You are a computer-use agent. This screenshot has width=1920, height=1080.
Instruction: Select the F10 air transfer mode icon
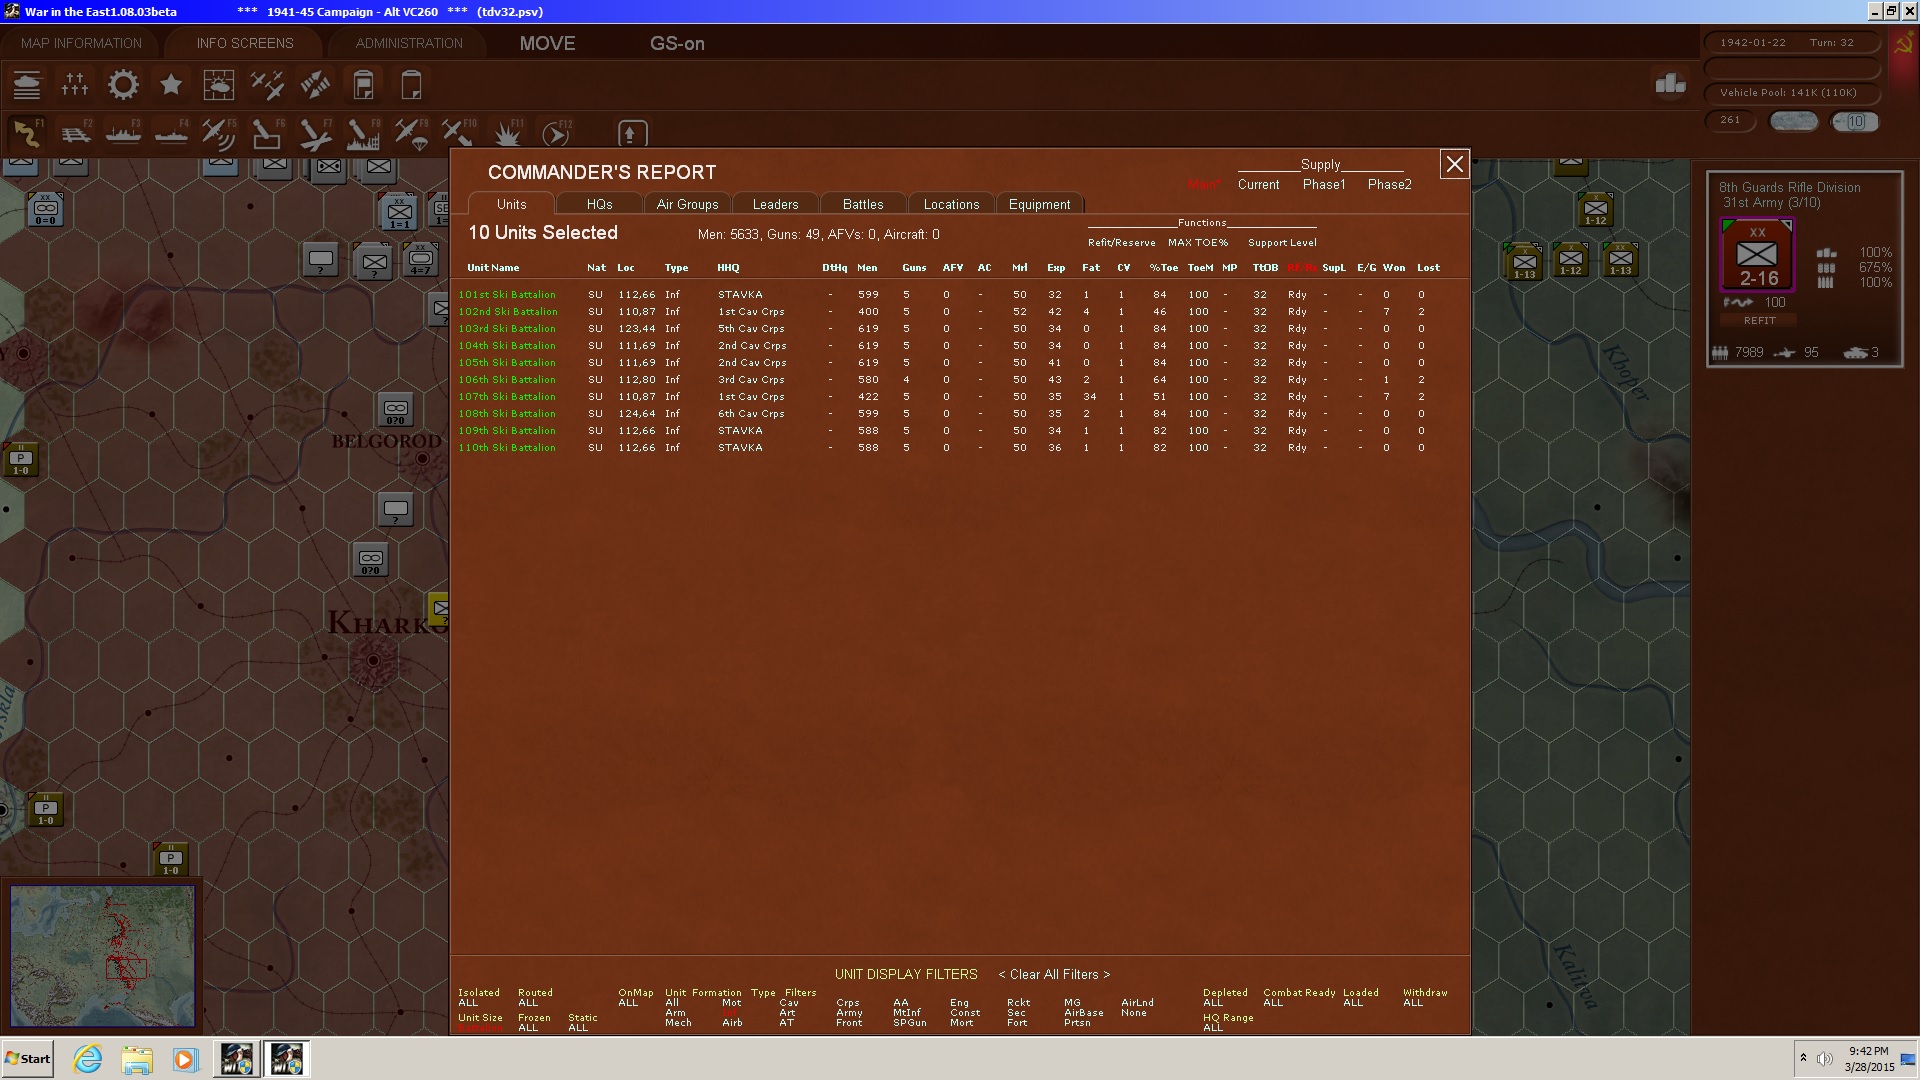coord(459,133)
